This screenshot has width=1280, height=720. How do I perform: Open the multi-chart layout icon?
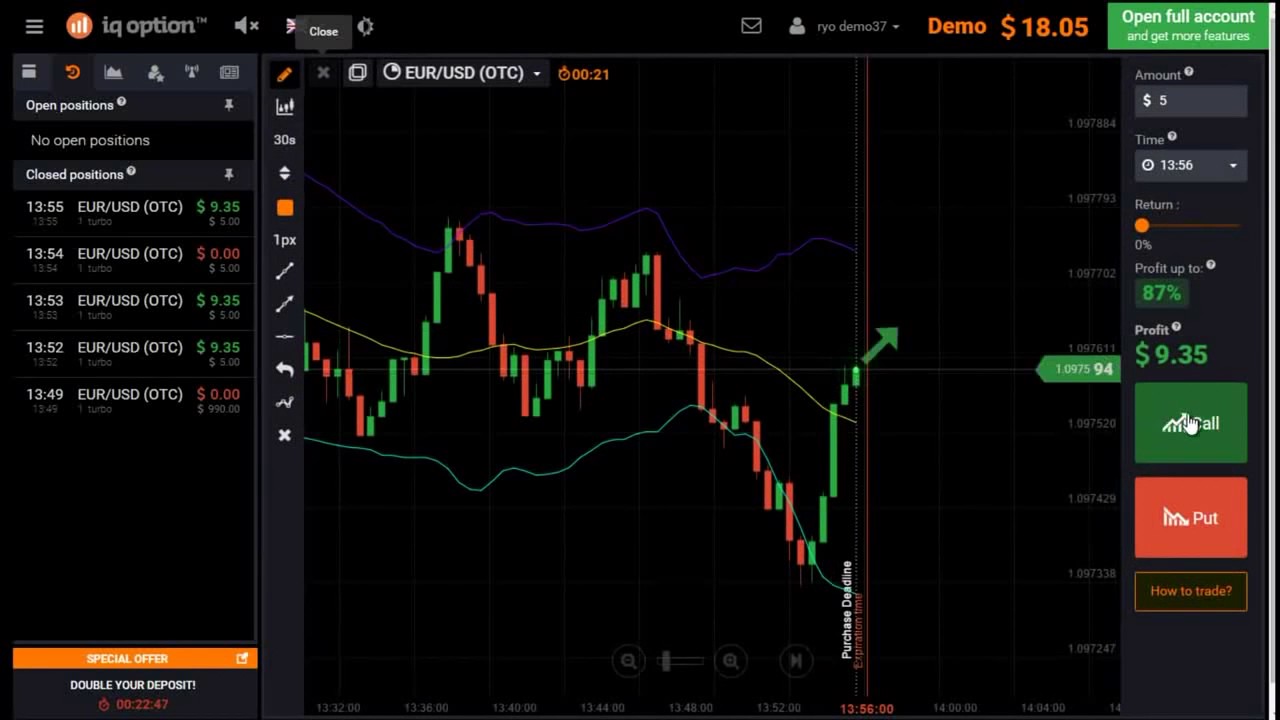357,72
